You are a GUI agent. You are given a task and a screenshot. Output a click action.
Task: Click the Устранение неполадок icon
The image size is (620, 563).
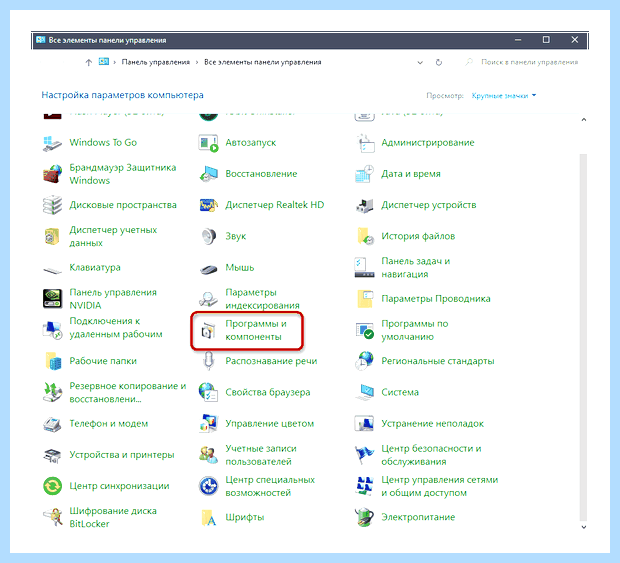coord(365,423)
